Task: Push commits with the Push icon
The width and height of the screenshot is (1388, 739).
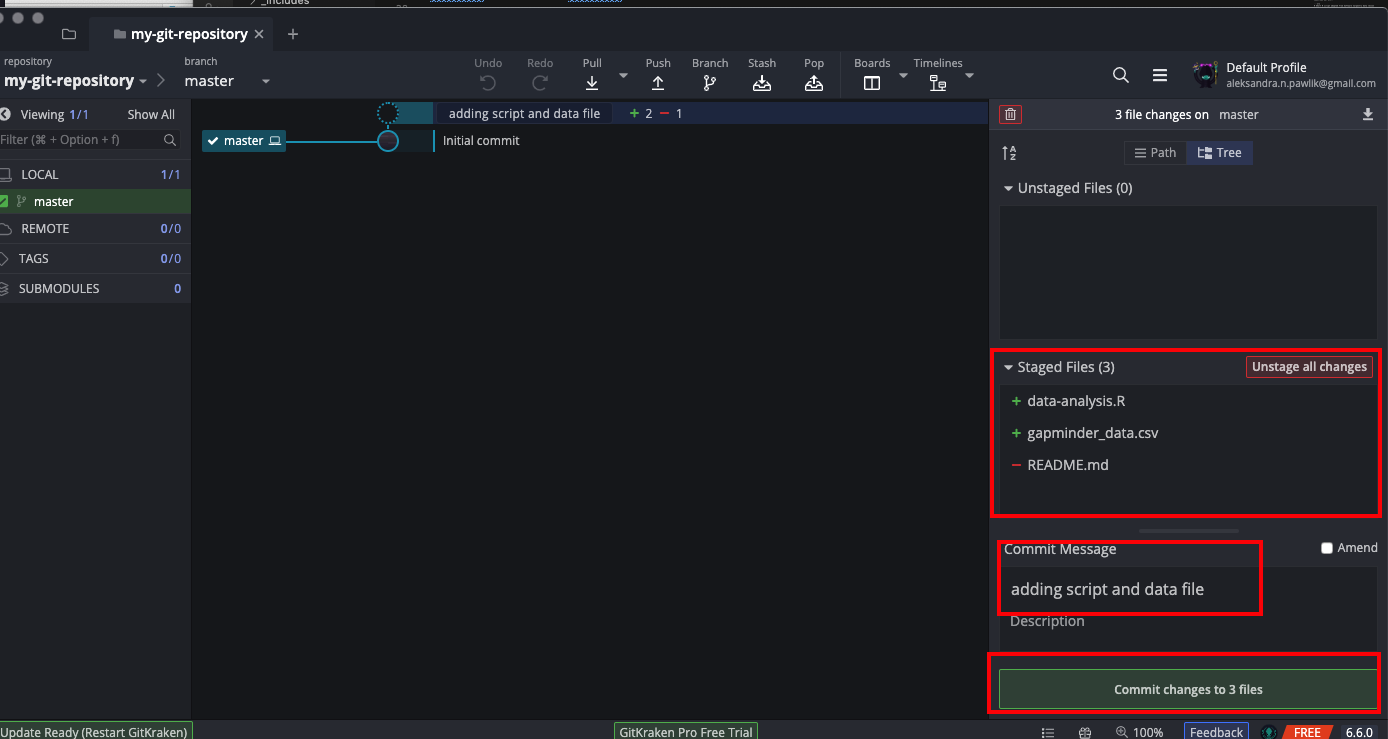Action: 658,84
